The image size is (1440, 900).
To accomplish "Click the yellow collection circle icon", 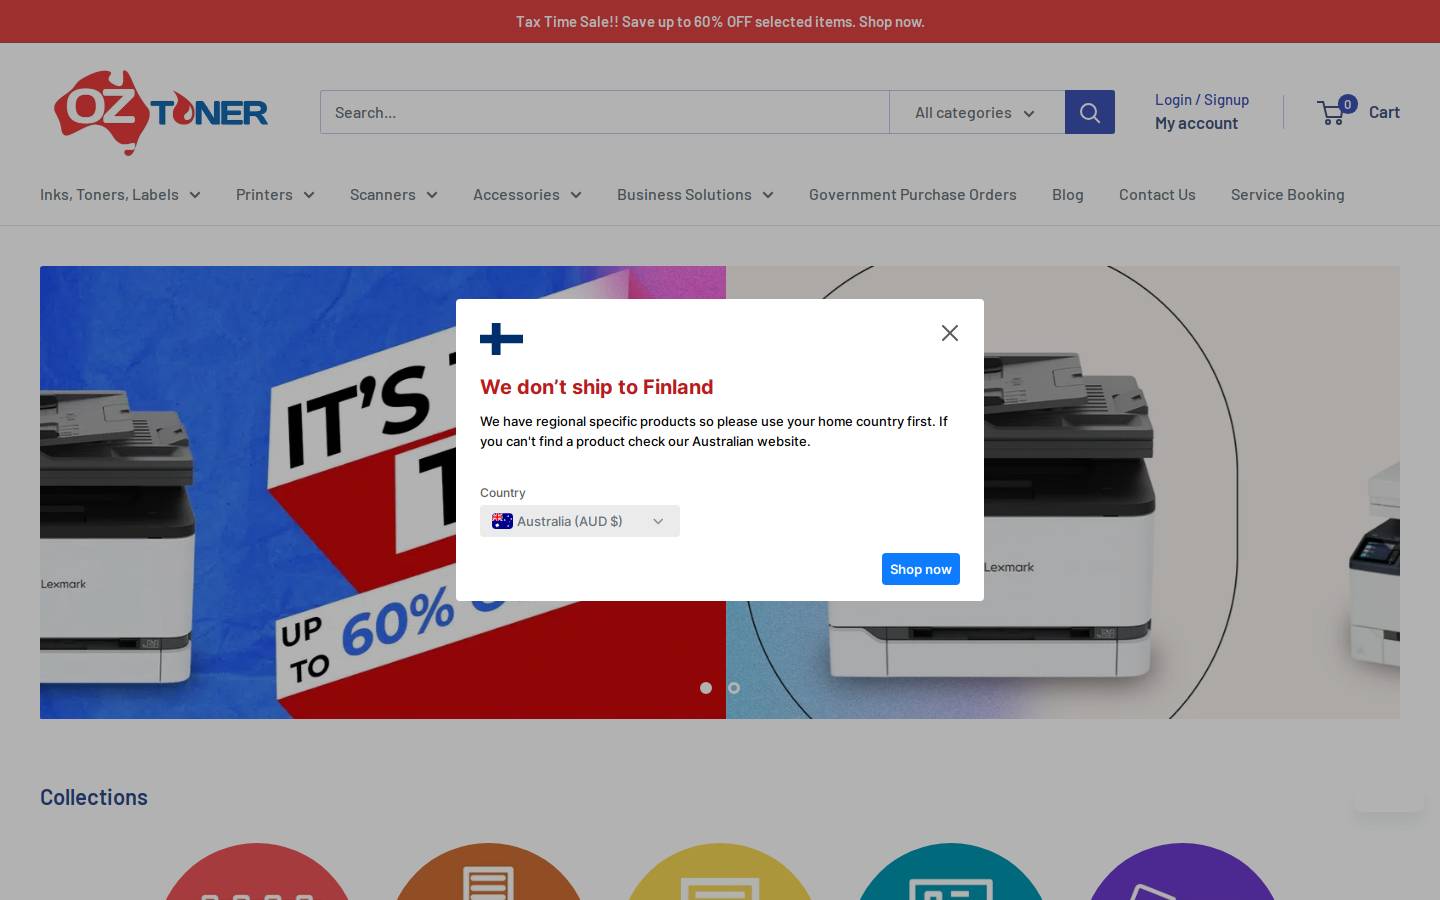I will 720,872.
